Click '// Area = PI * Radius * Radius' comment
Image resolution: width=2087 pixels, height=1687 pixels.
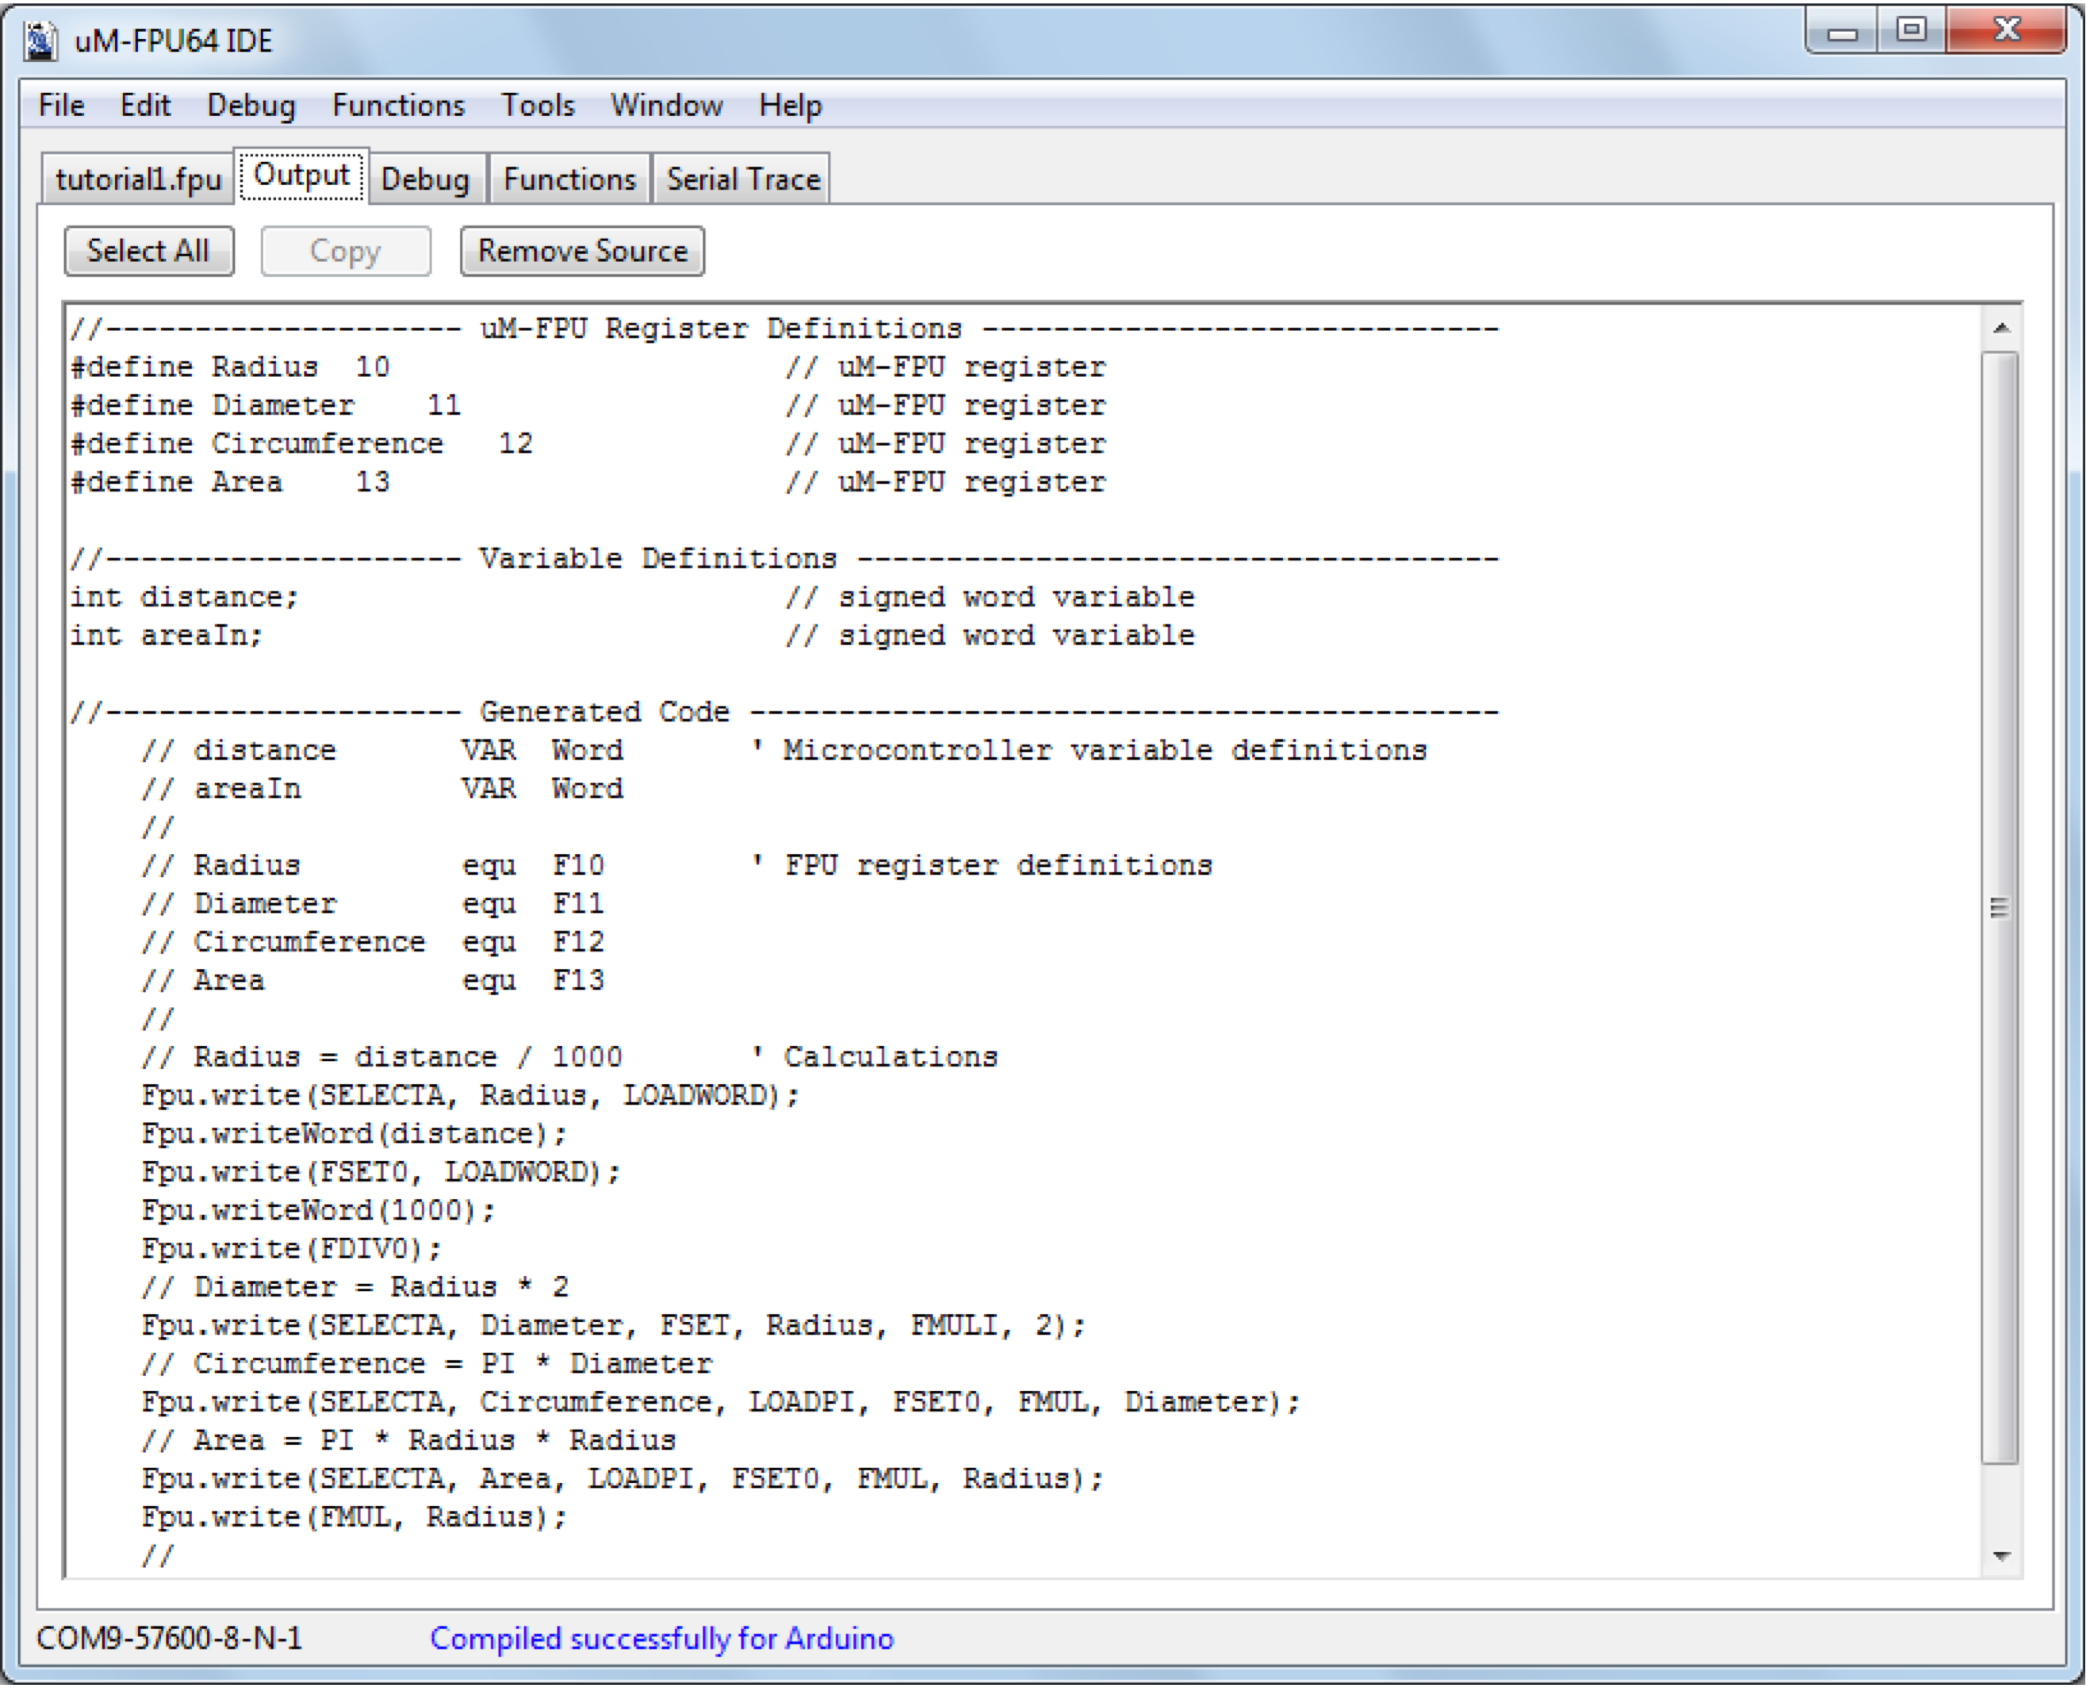409,1440
